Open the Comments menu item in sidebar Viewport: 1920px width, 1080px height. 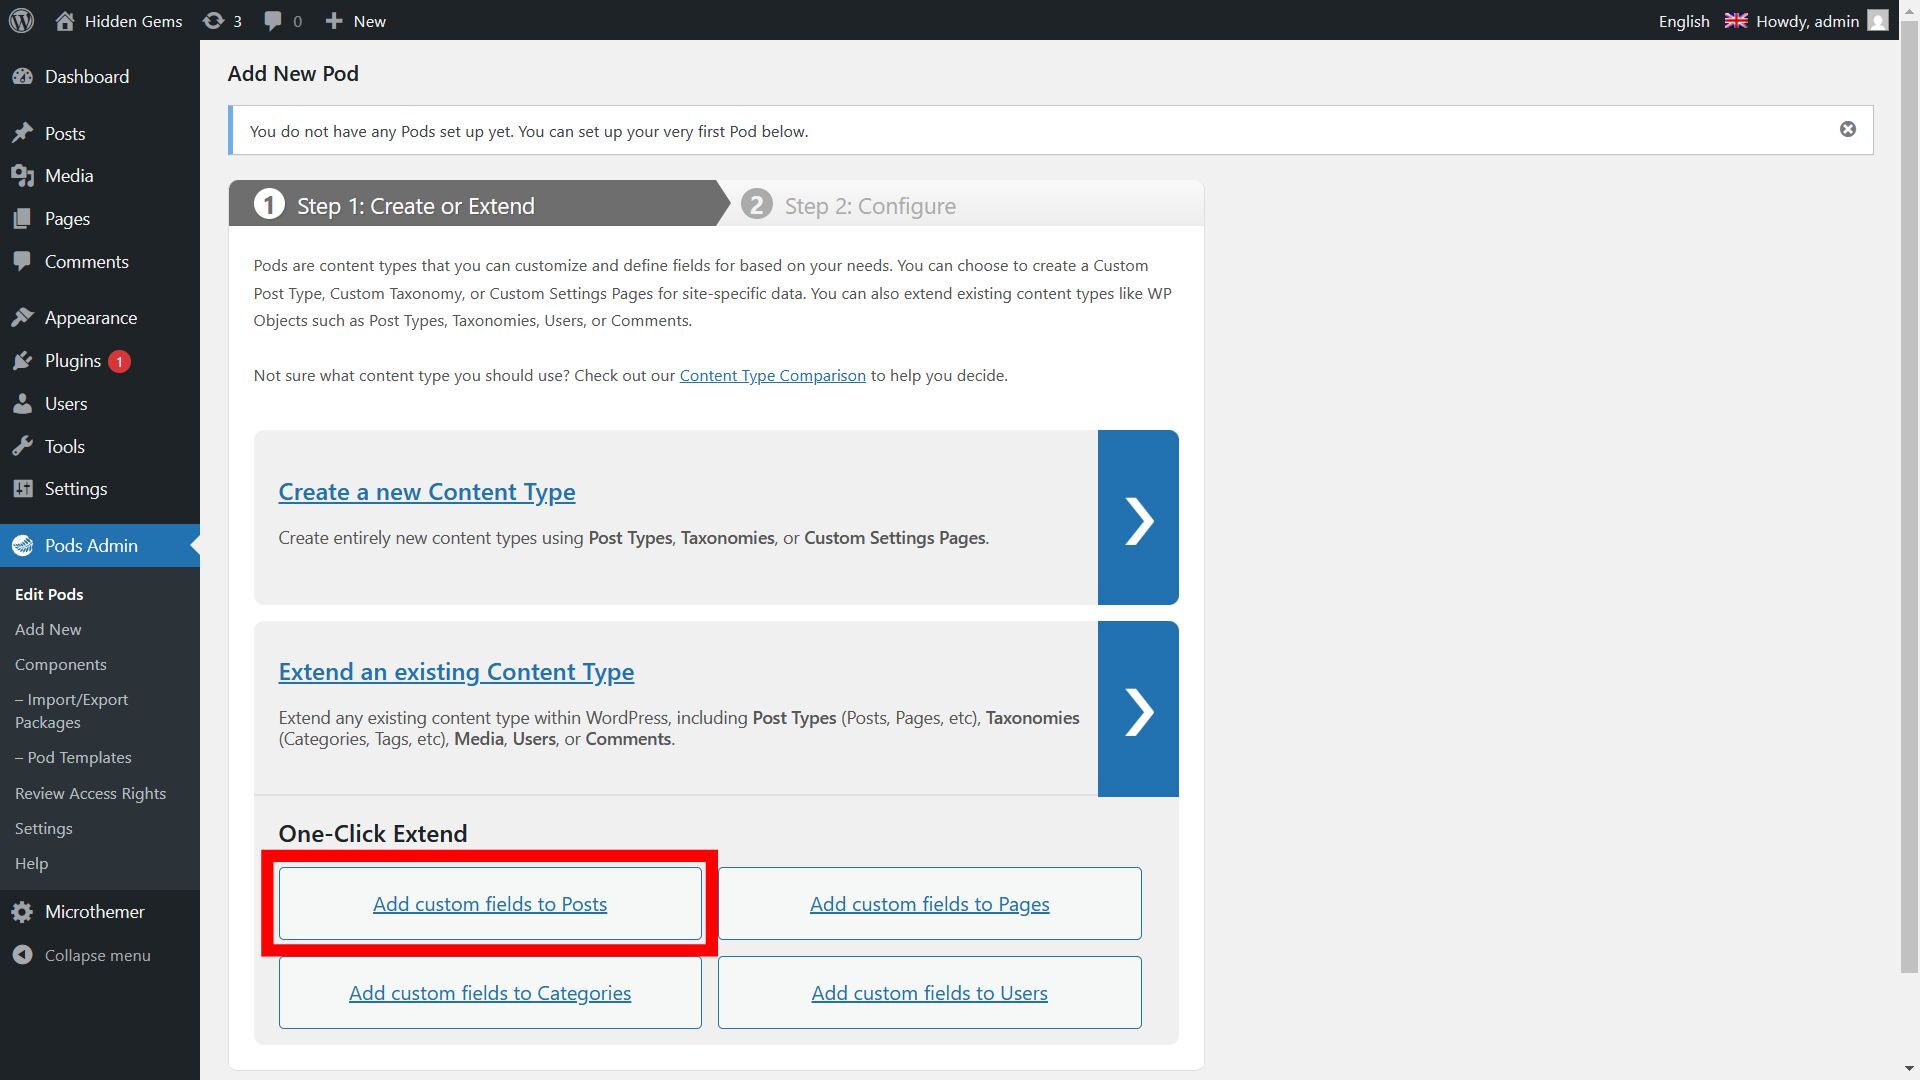[x=100, y=262]
